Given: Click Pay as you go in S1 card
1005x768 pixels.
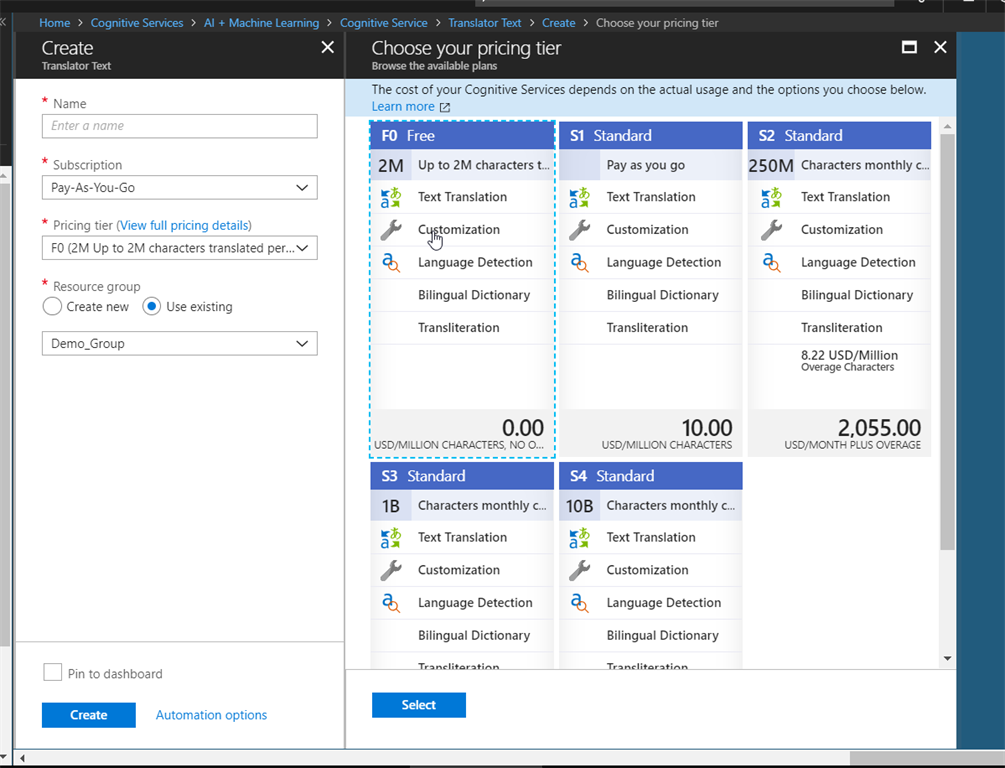Looking at the screenshot, I should [x=645, y=165].
